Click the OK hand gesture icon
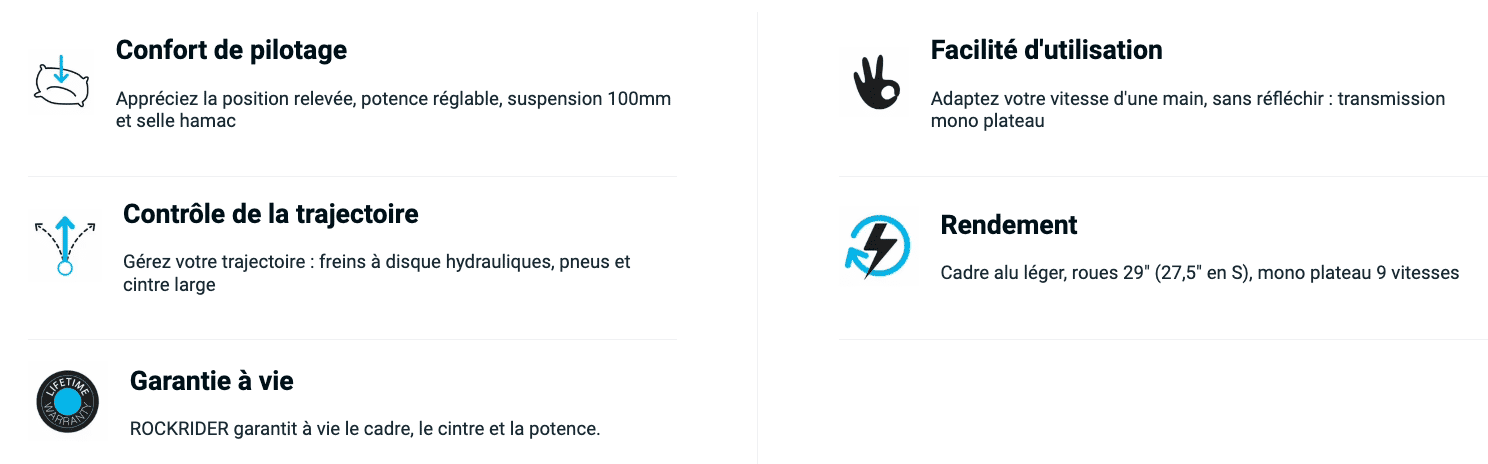The image size is (1488, 464). point(876,82)
